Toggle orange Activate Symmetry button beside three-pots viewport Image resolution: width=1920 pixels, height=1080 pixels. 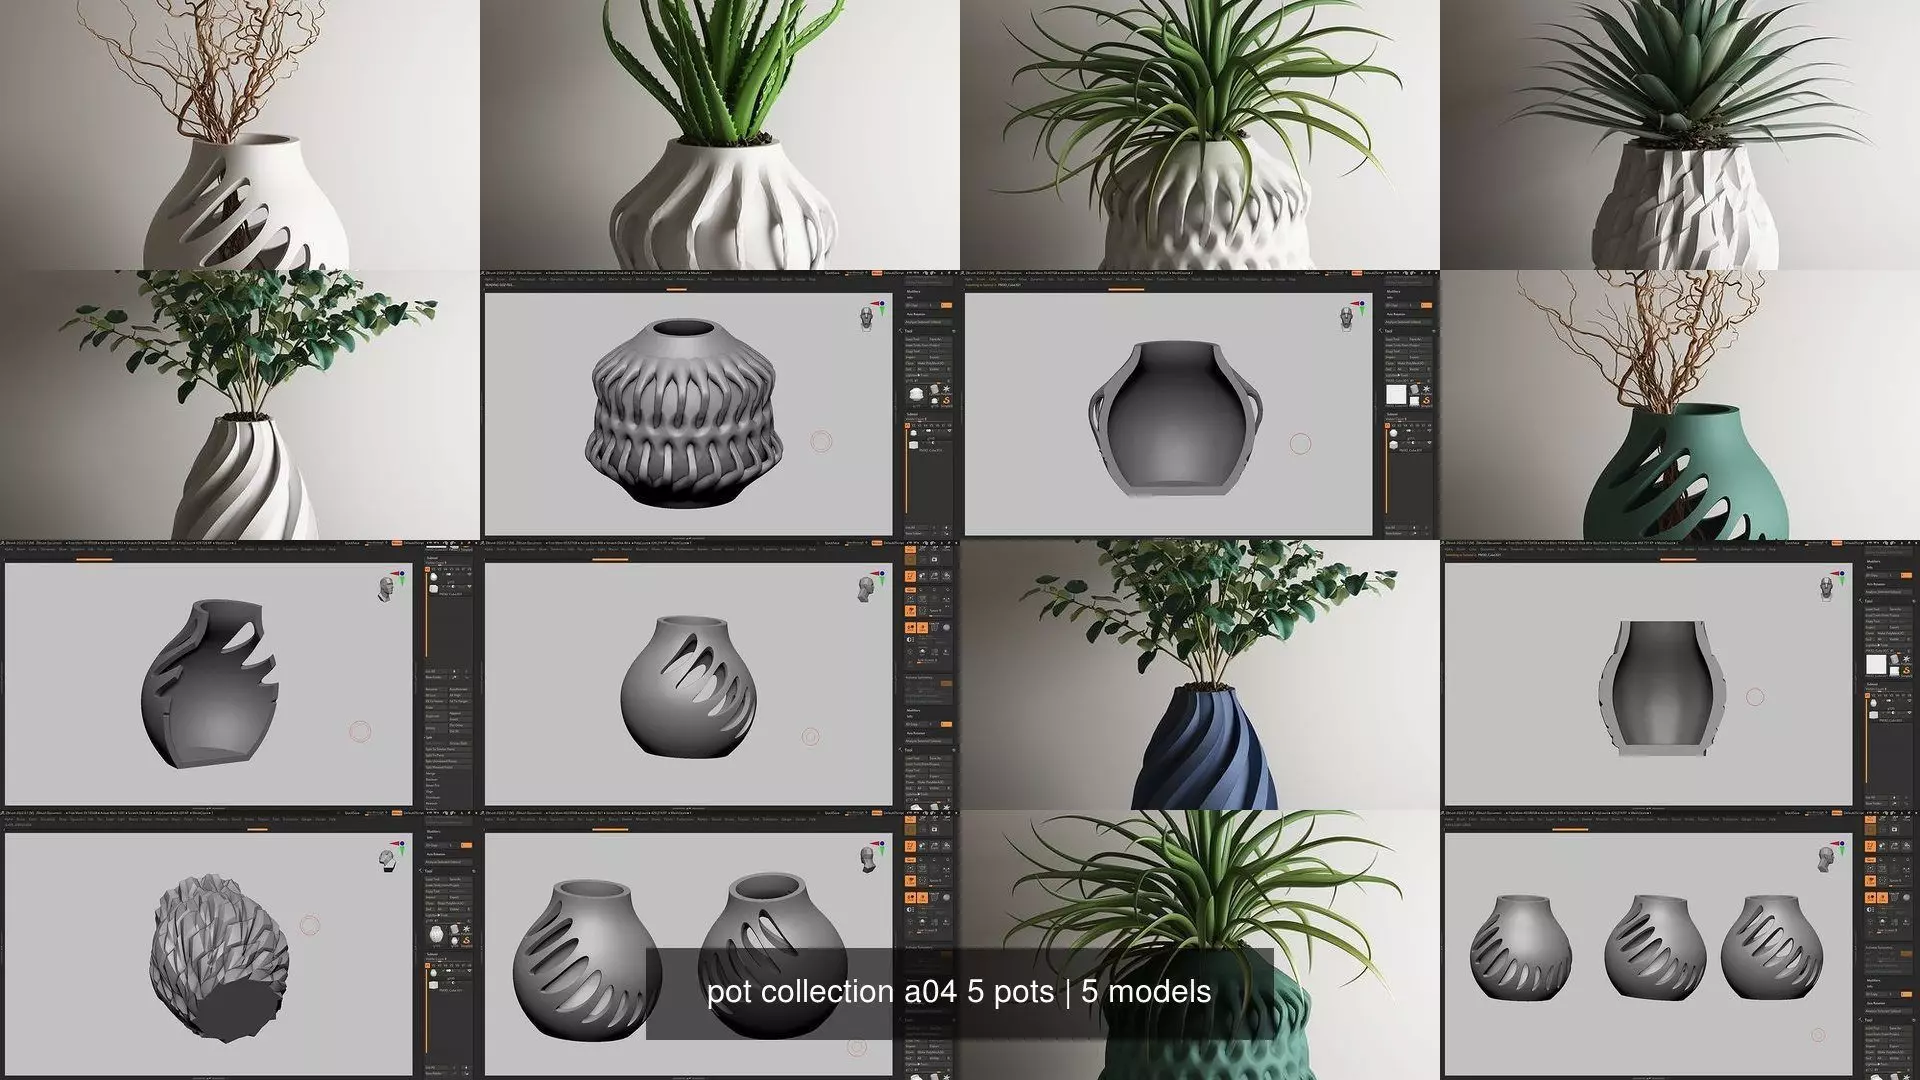1906,954
